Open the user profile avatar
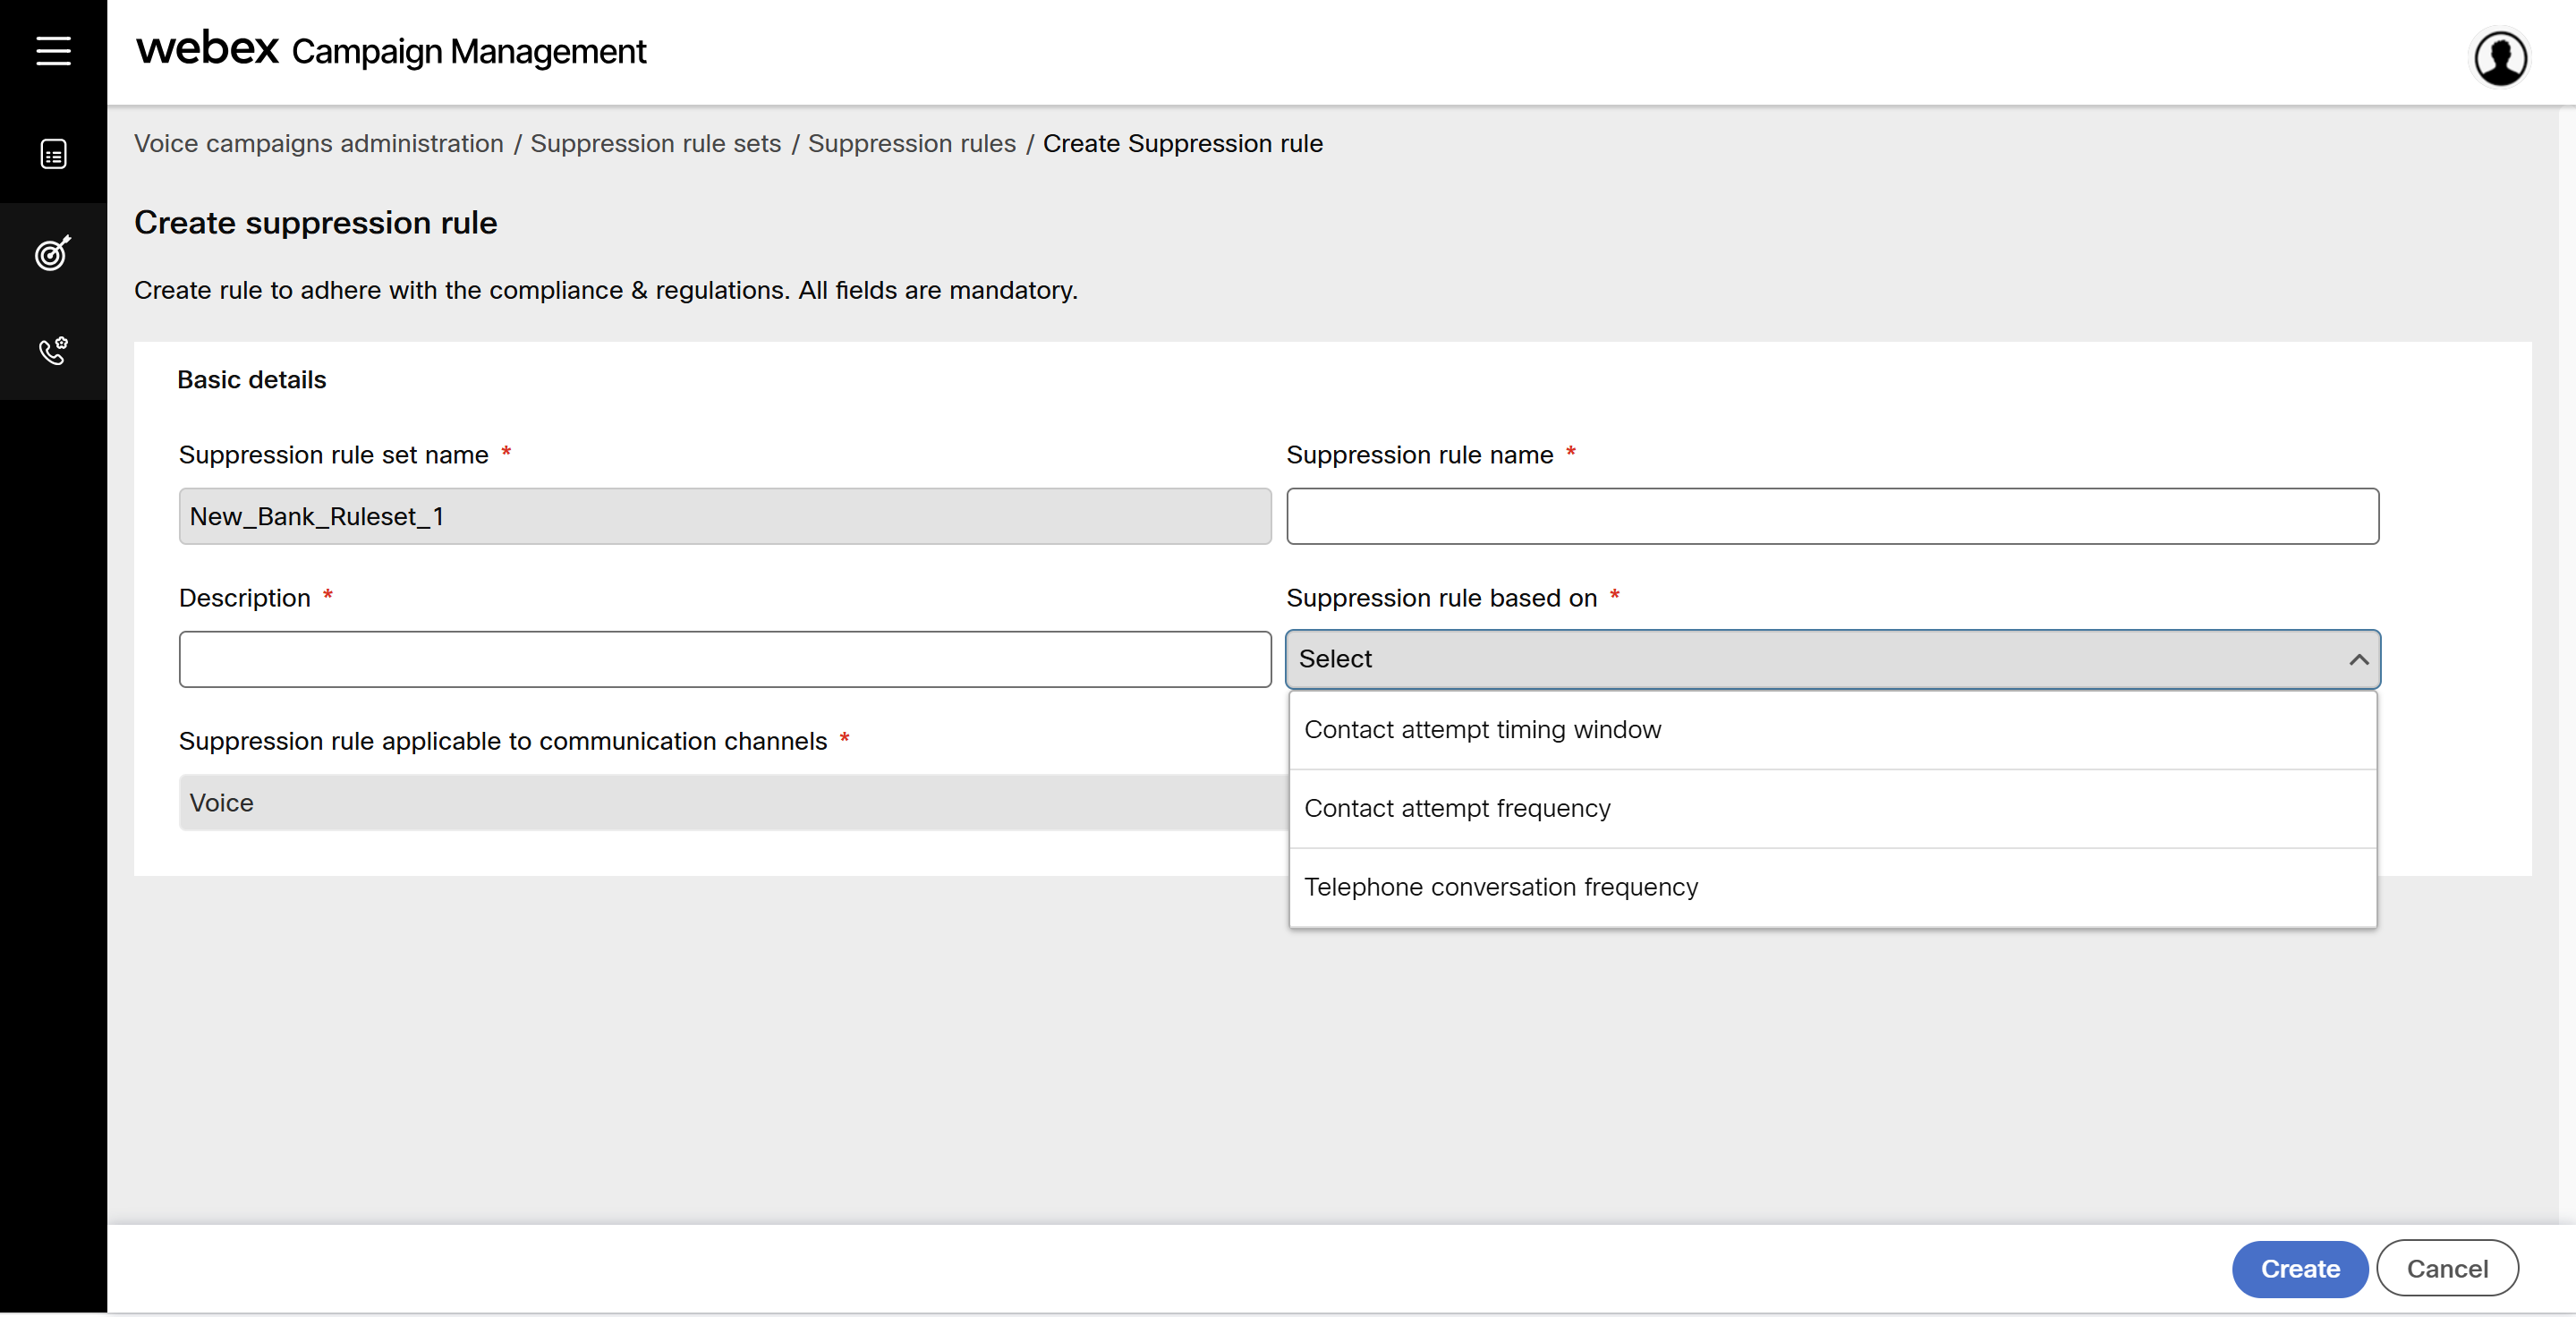2576x1317 pixels. pos(2500,58)
